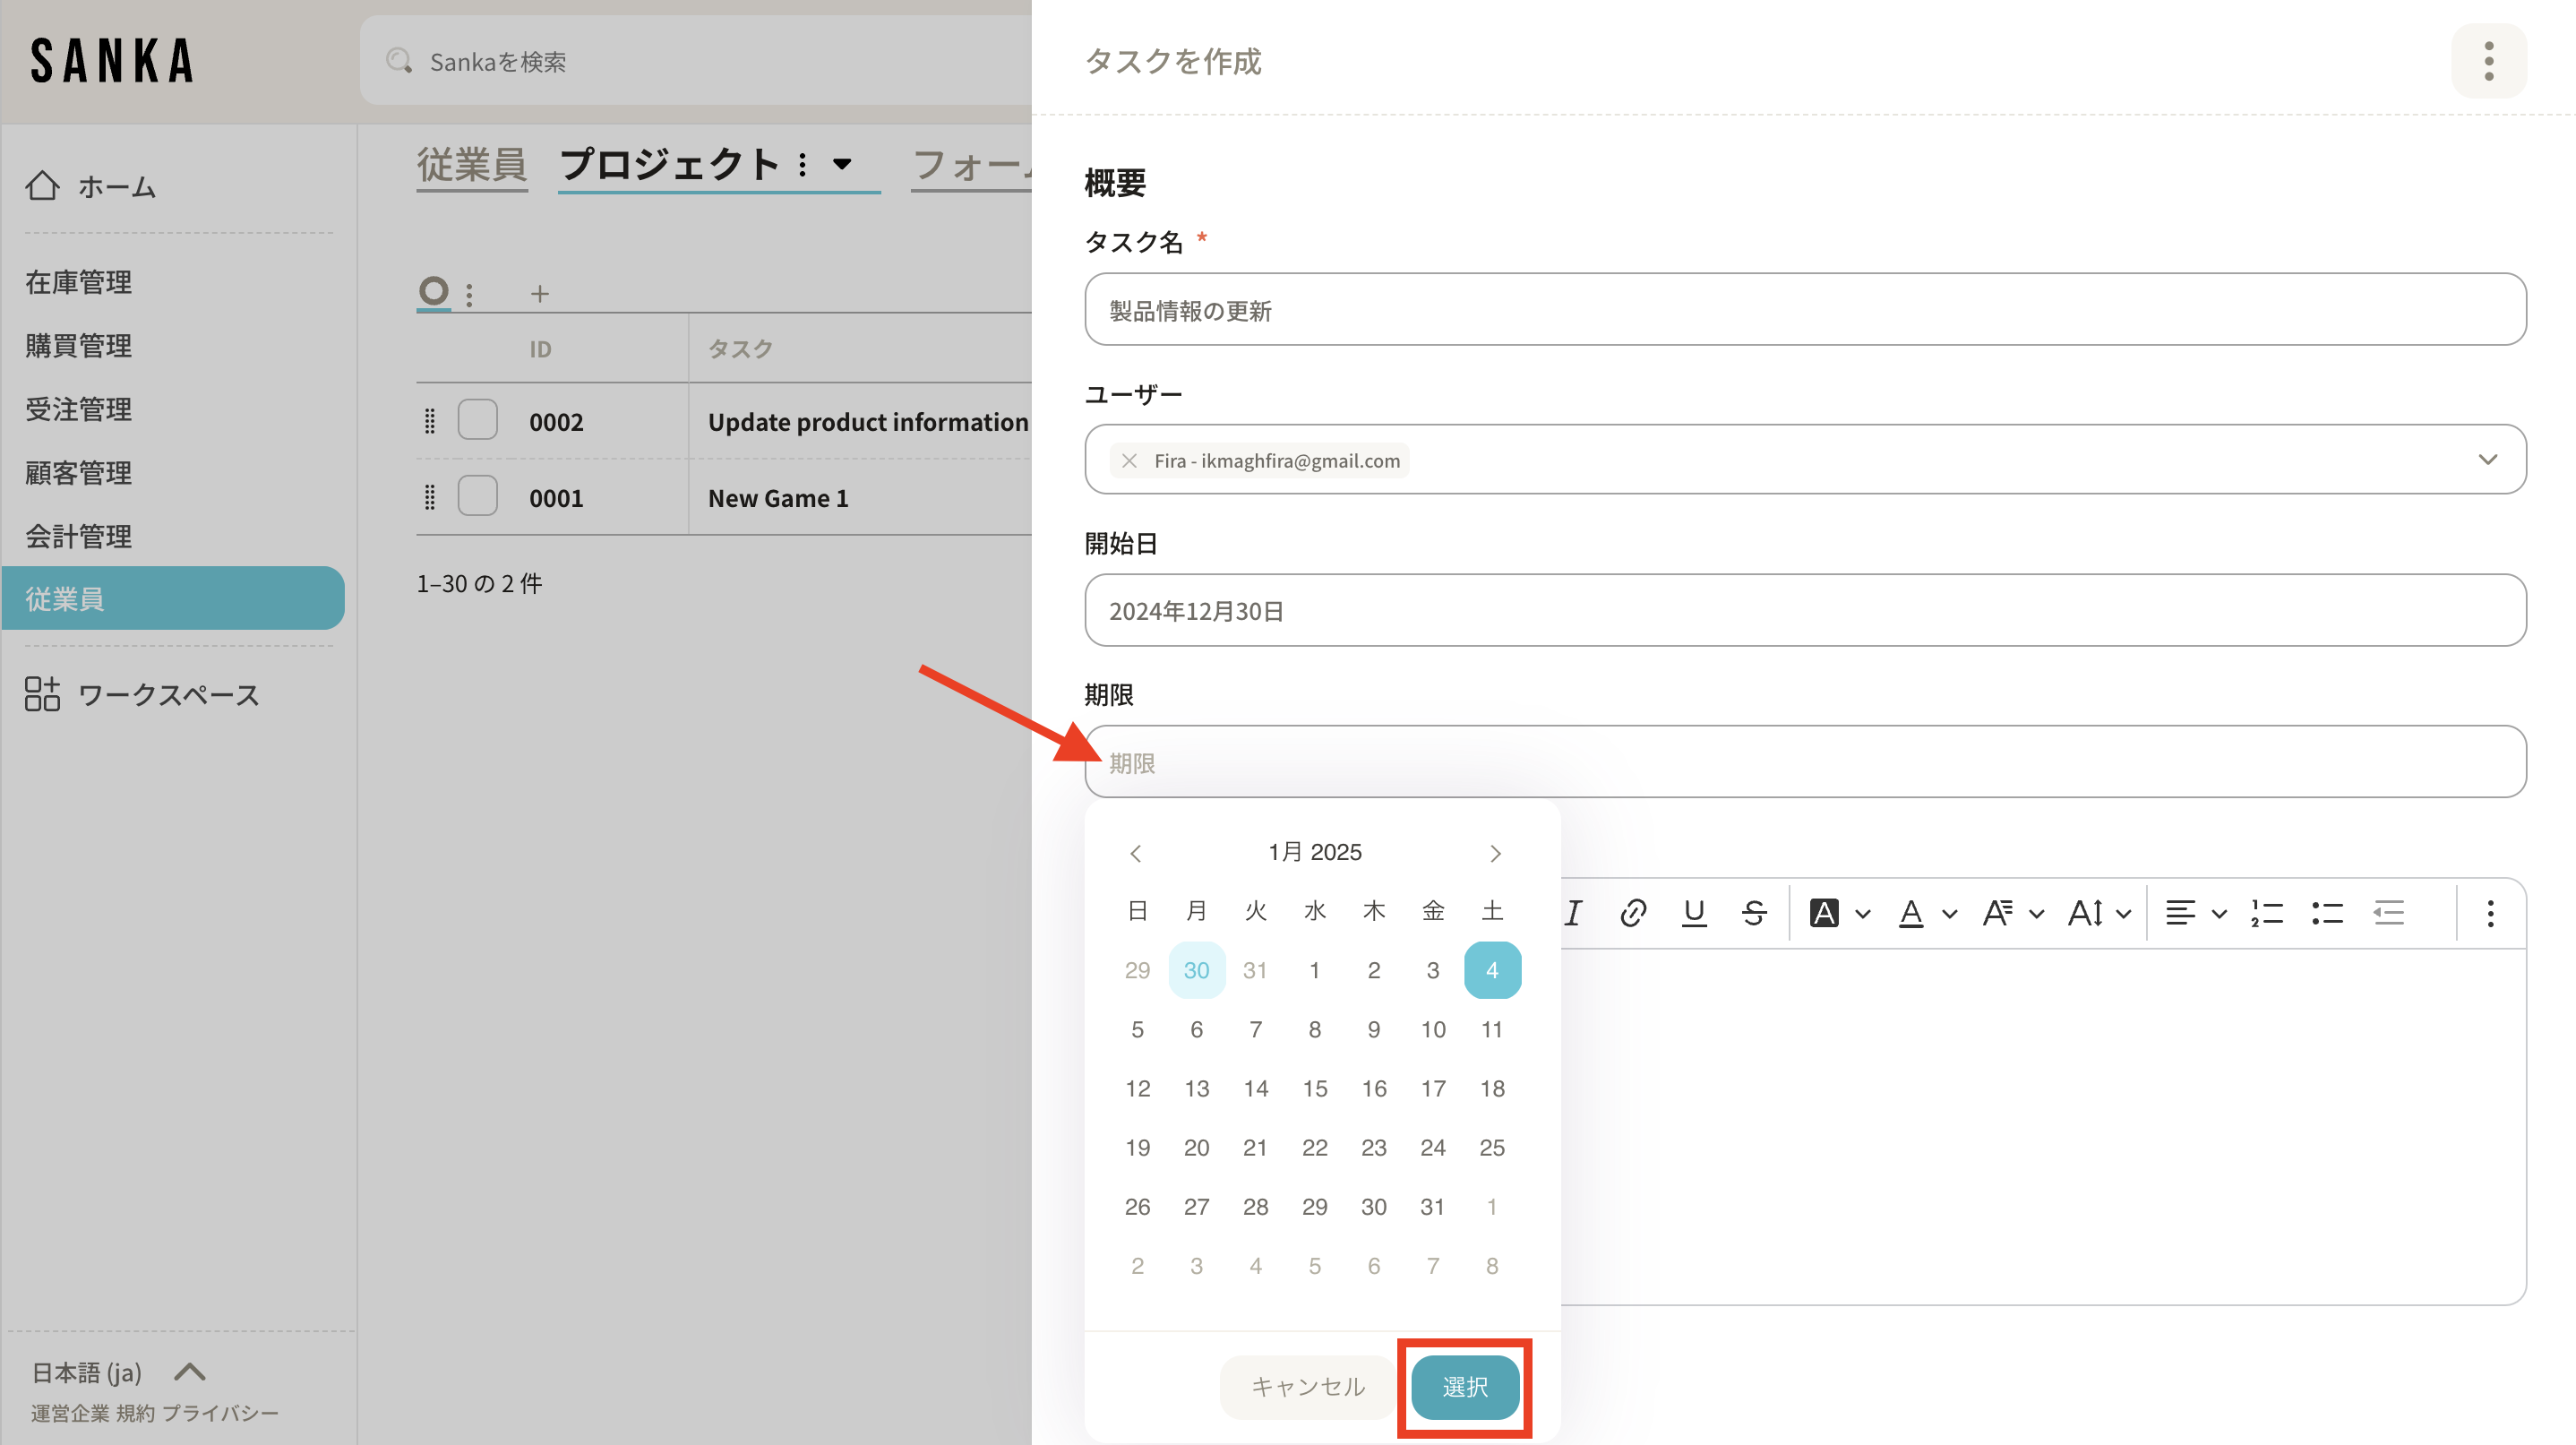Toggle strikethrough formatting in editor toolbar
Image resolution: width=2576 pixels, height=1445 pixels.
pyautogui.click(x=1754, y=912)
